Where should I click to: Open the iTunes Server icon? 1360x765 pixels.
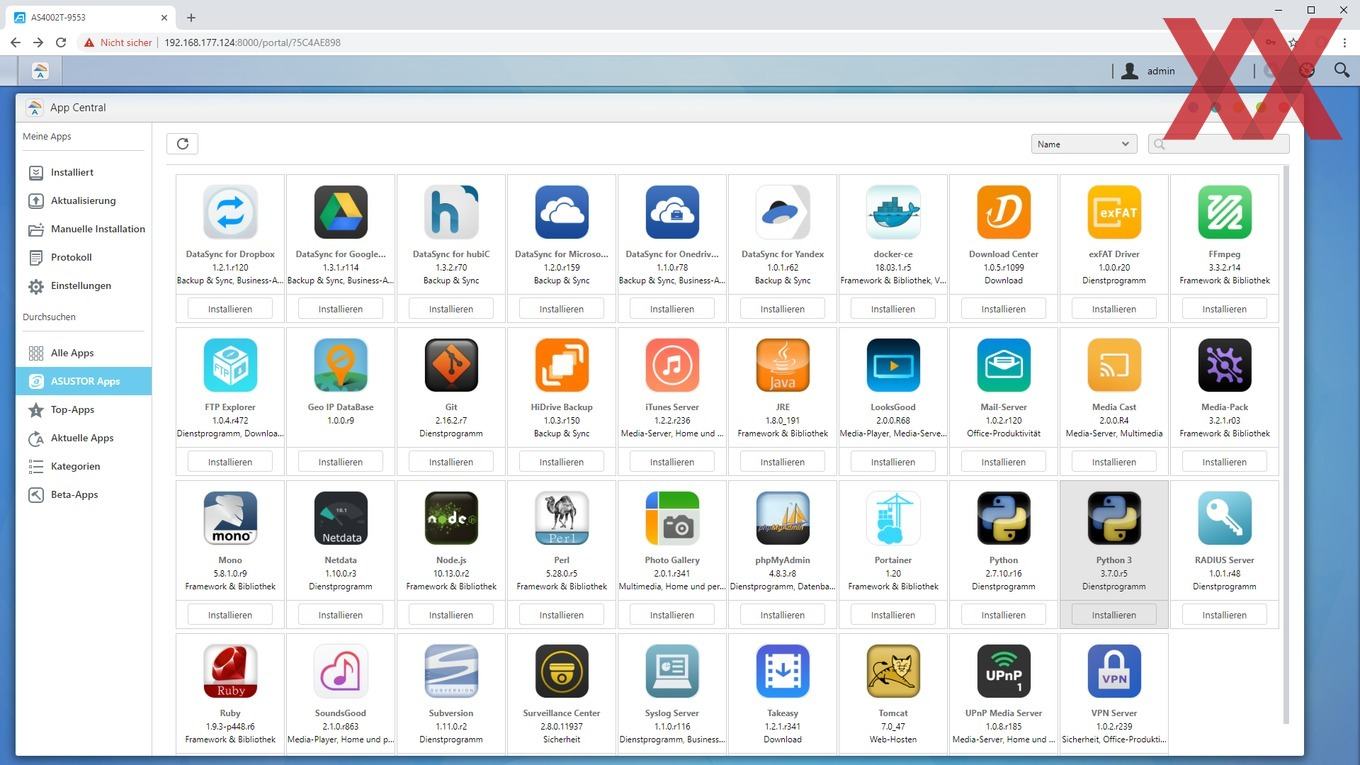[672, 365]
